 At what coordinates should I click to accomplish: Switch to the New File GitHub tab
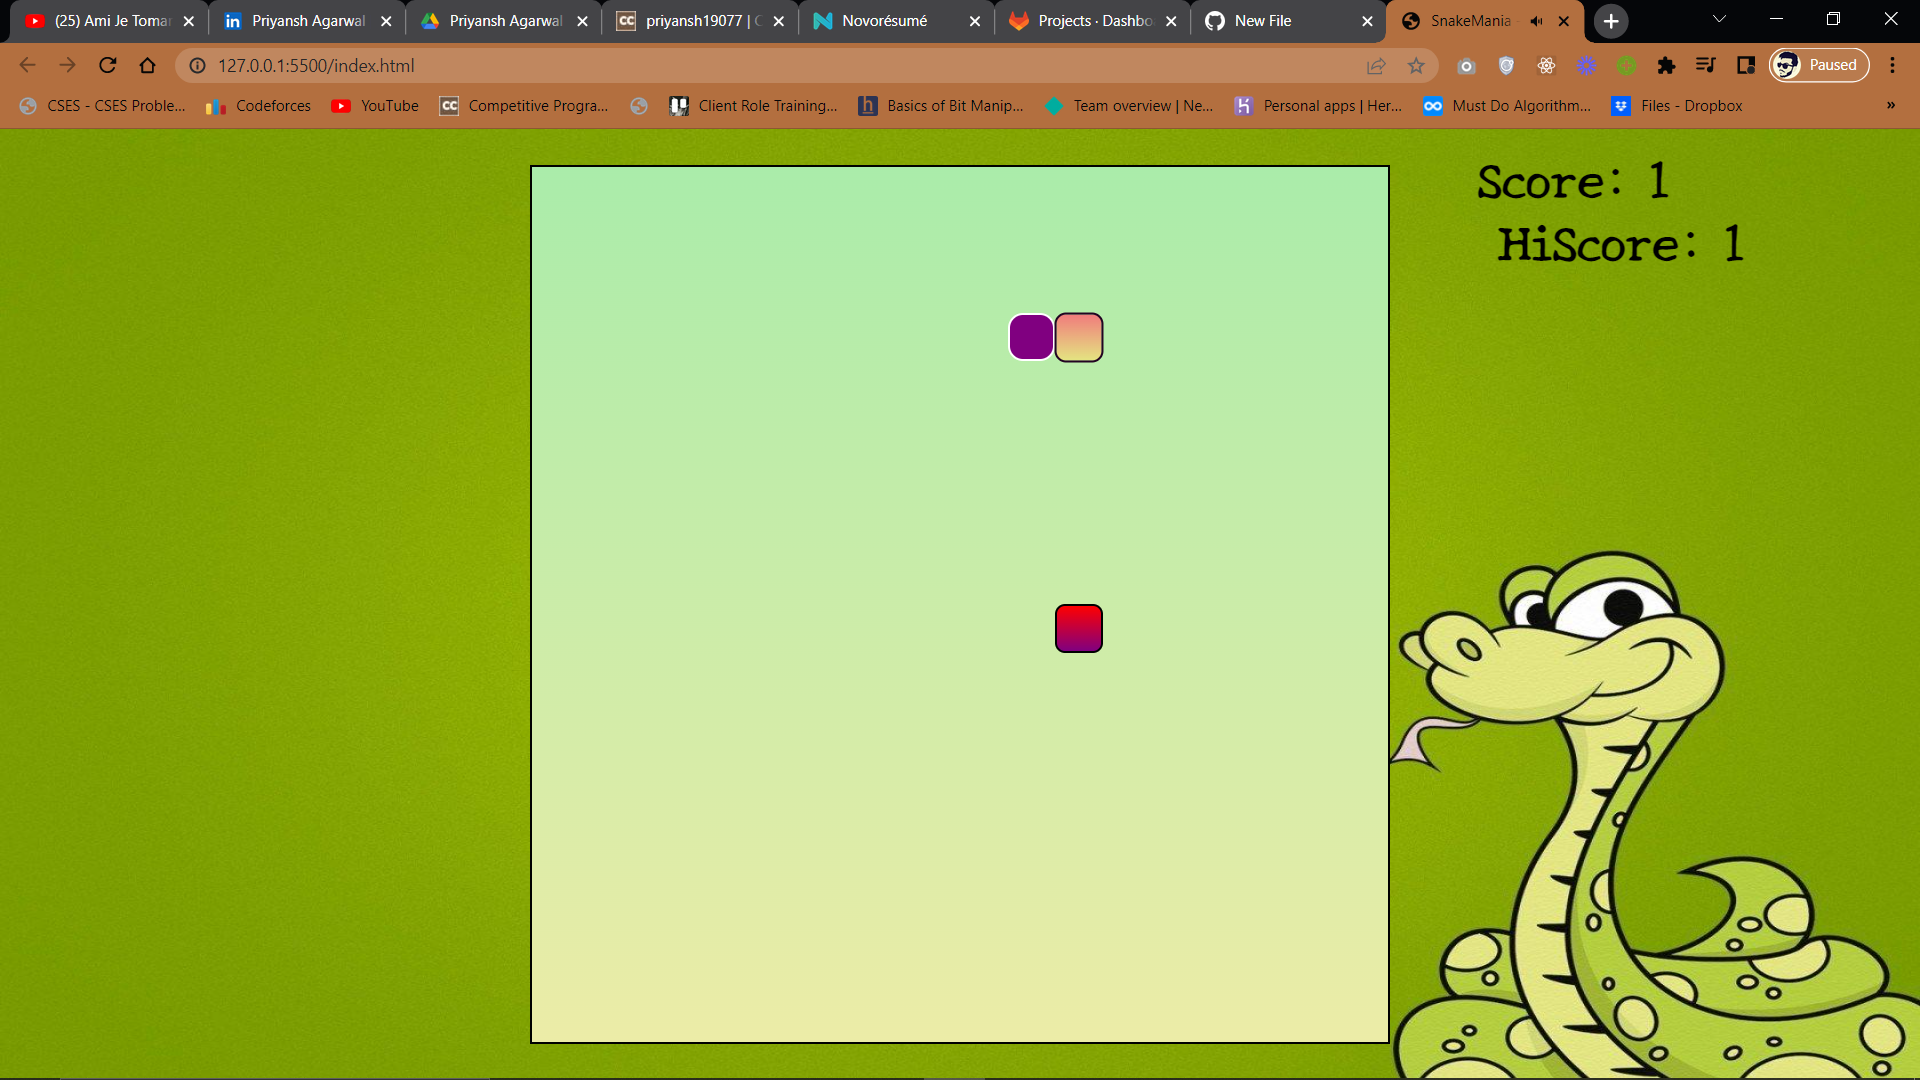click(1263, 20)
